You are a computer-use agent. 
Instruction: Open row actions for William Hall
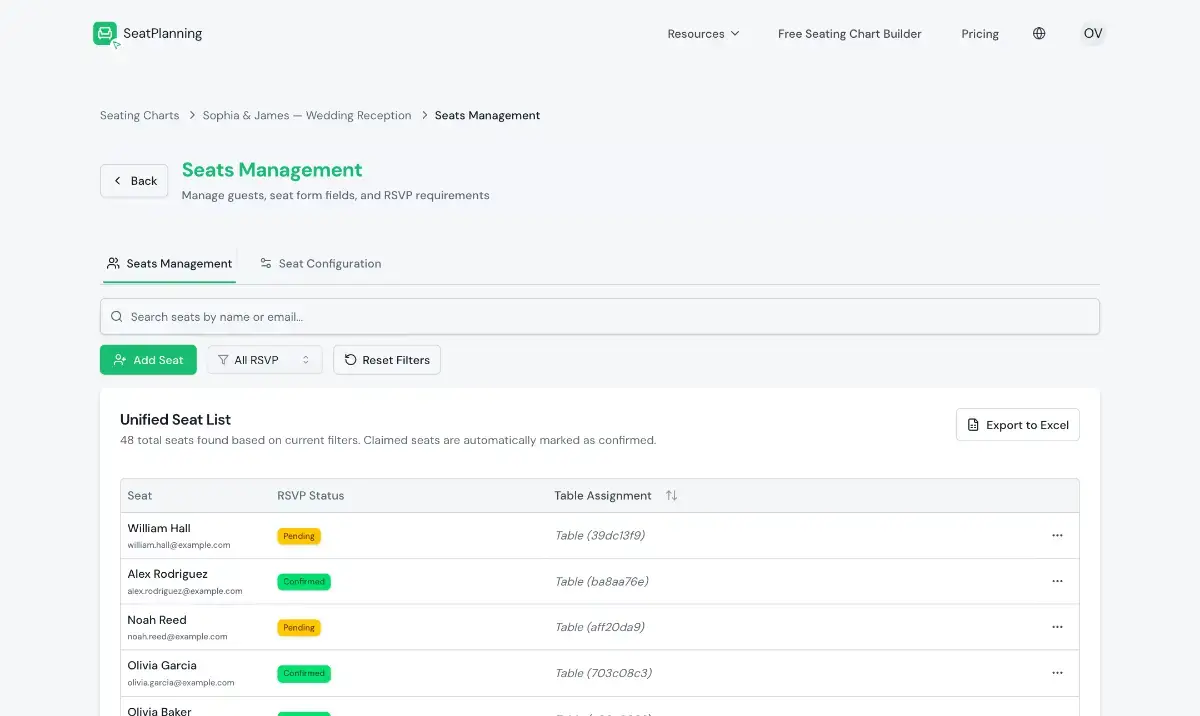click(x=1057, y=535)
